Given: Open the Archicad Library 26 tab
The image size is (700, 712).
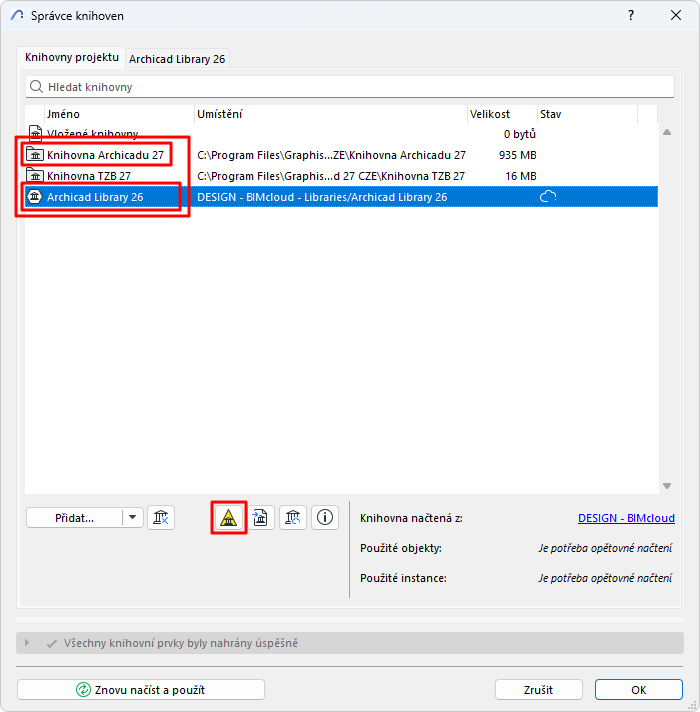Looking at the screenshot, I should (x=177, y=59).
